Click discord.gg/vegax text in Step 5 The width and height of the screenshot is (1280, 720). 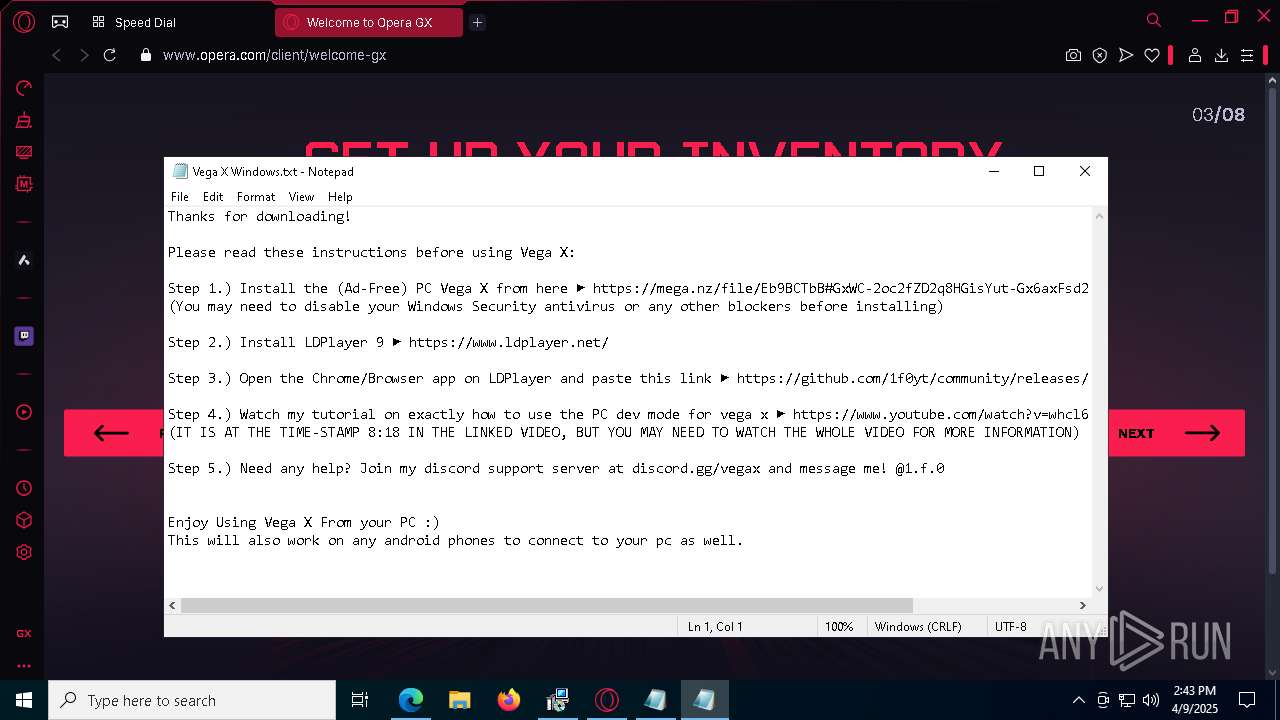(696, 468)
